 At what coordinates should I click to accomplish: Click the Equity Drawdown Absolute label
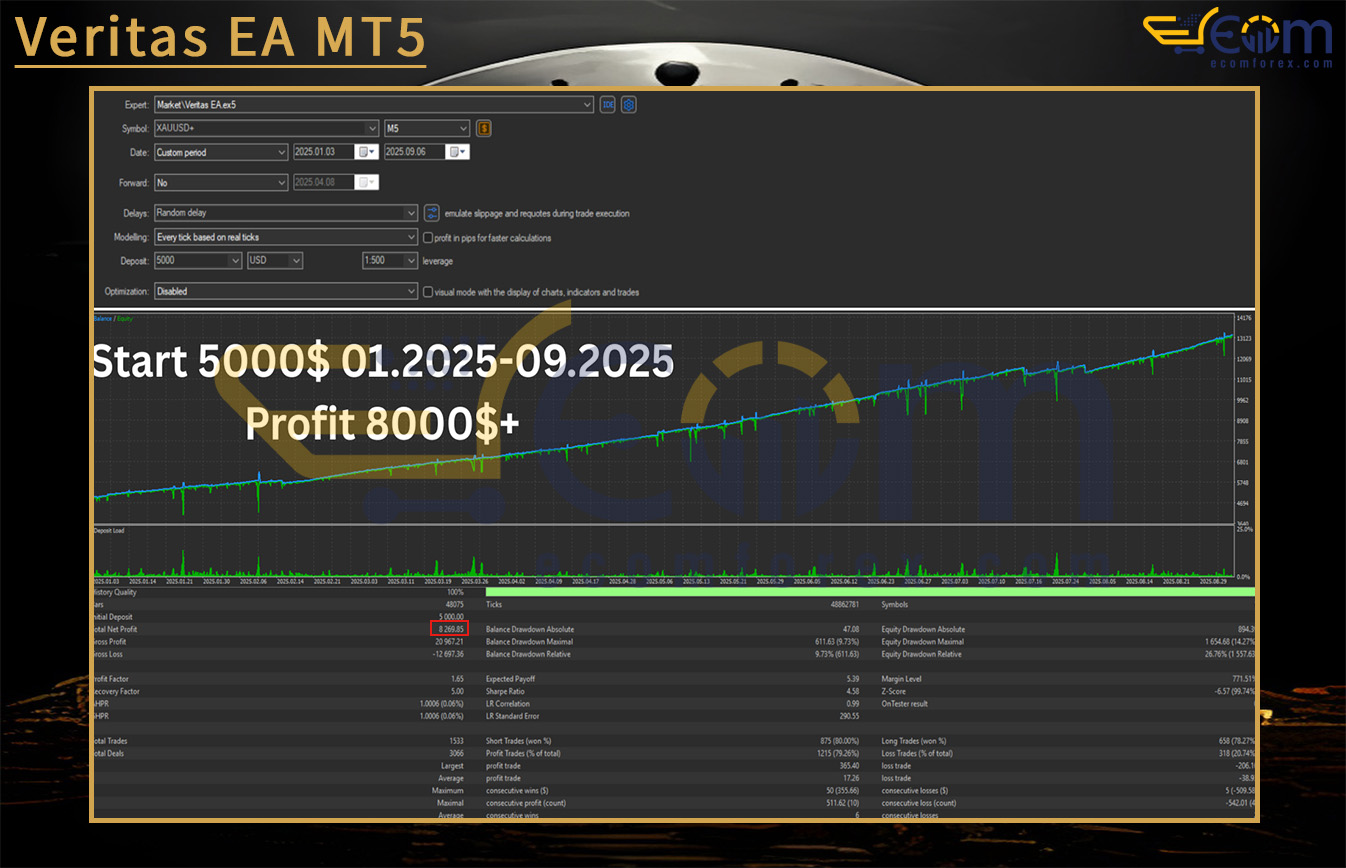[x=924, y=629]
